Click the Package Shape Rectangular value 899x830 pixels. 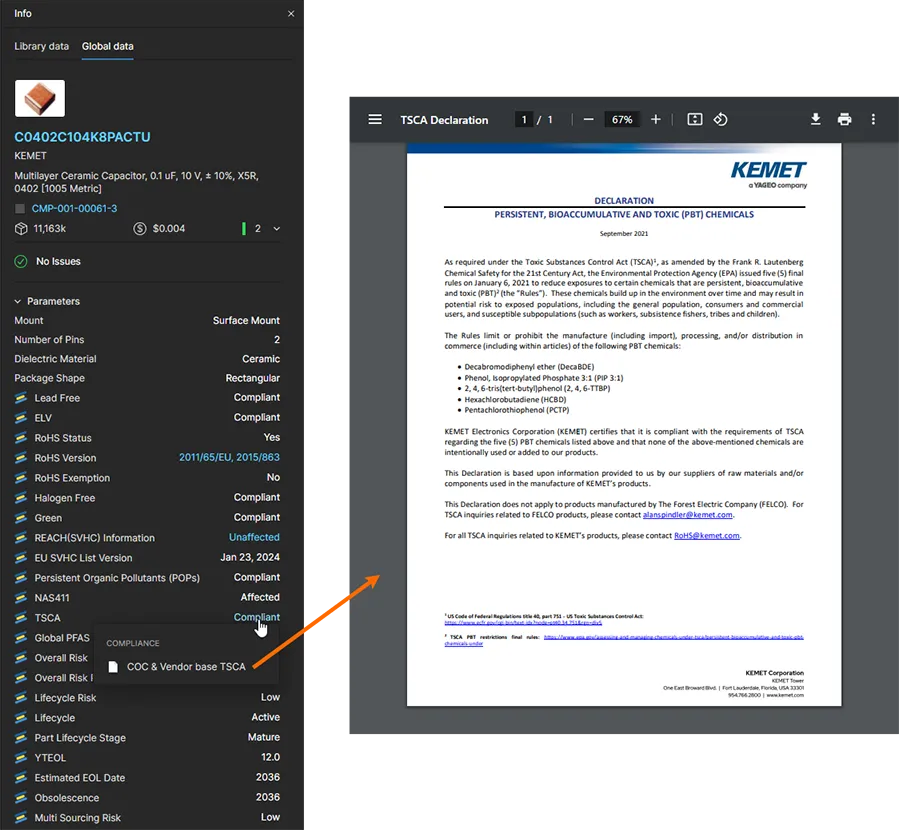point(252,378)
